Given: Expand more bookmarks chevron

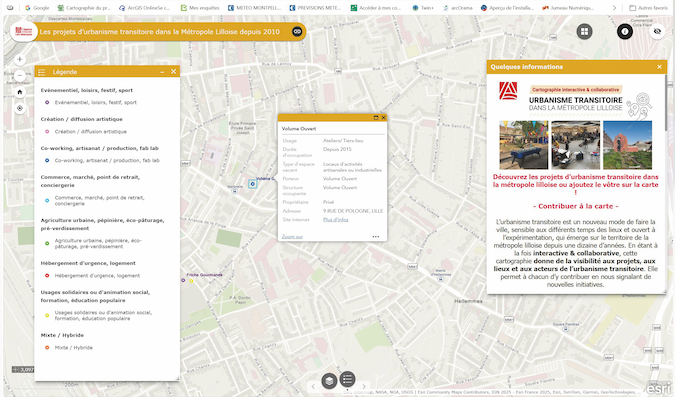Looking at the screenshot, I should (x=614, y=8).
